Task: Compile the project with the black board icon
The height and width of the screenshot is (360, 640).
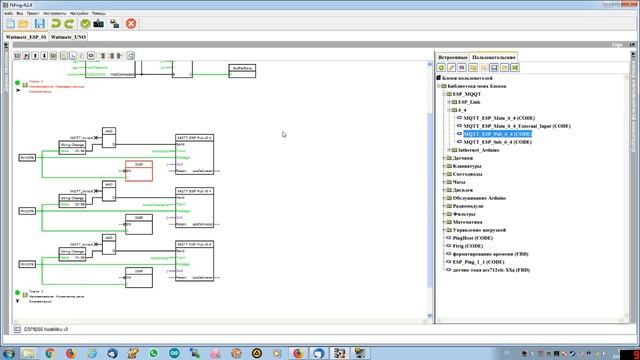Action: (99, 24)
